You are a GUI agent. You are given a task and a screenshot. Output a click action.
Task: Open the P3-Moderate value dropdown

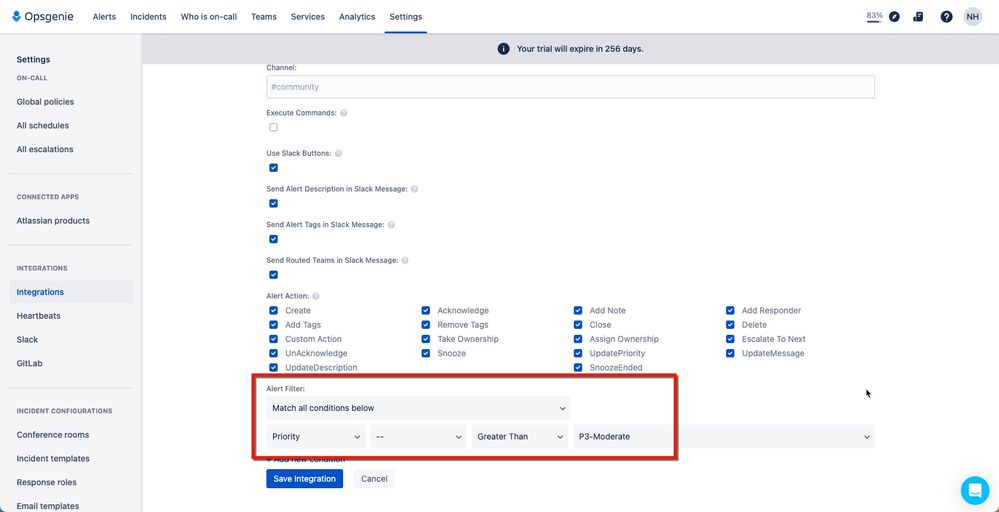pyautogui.click(x=724, y=437)
